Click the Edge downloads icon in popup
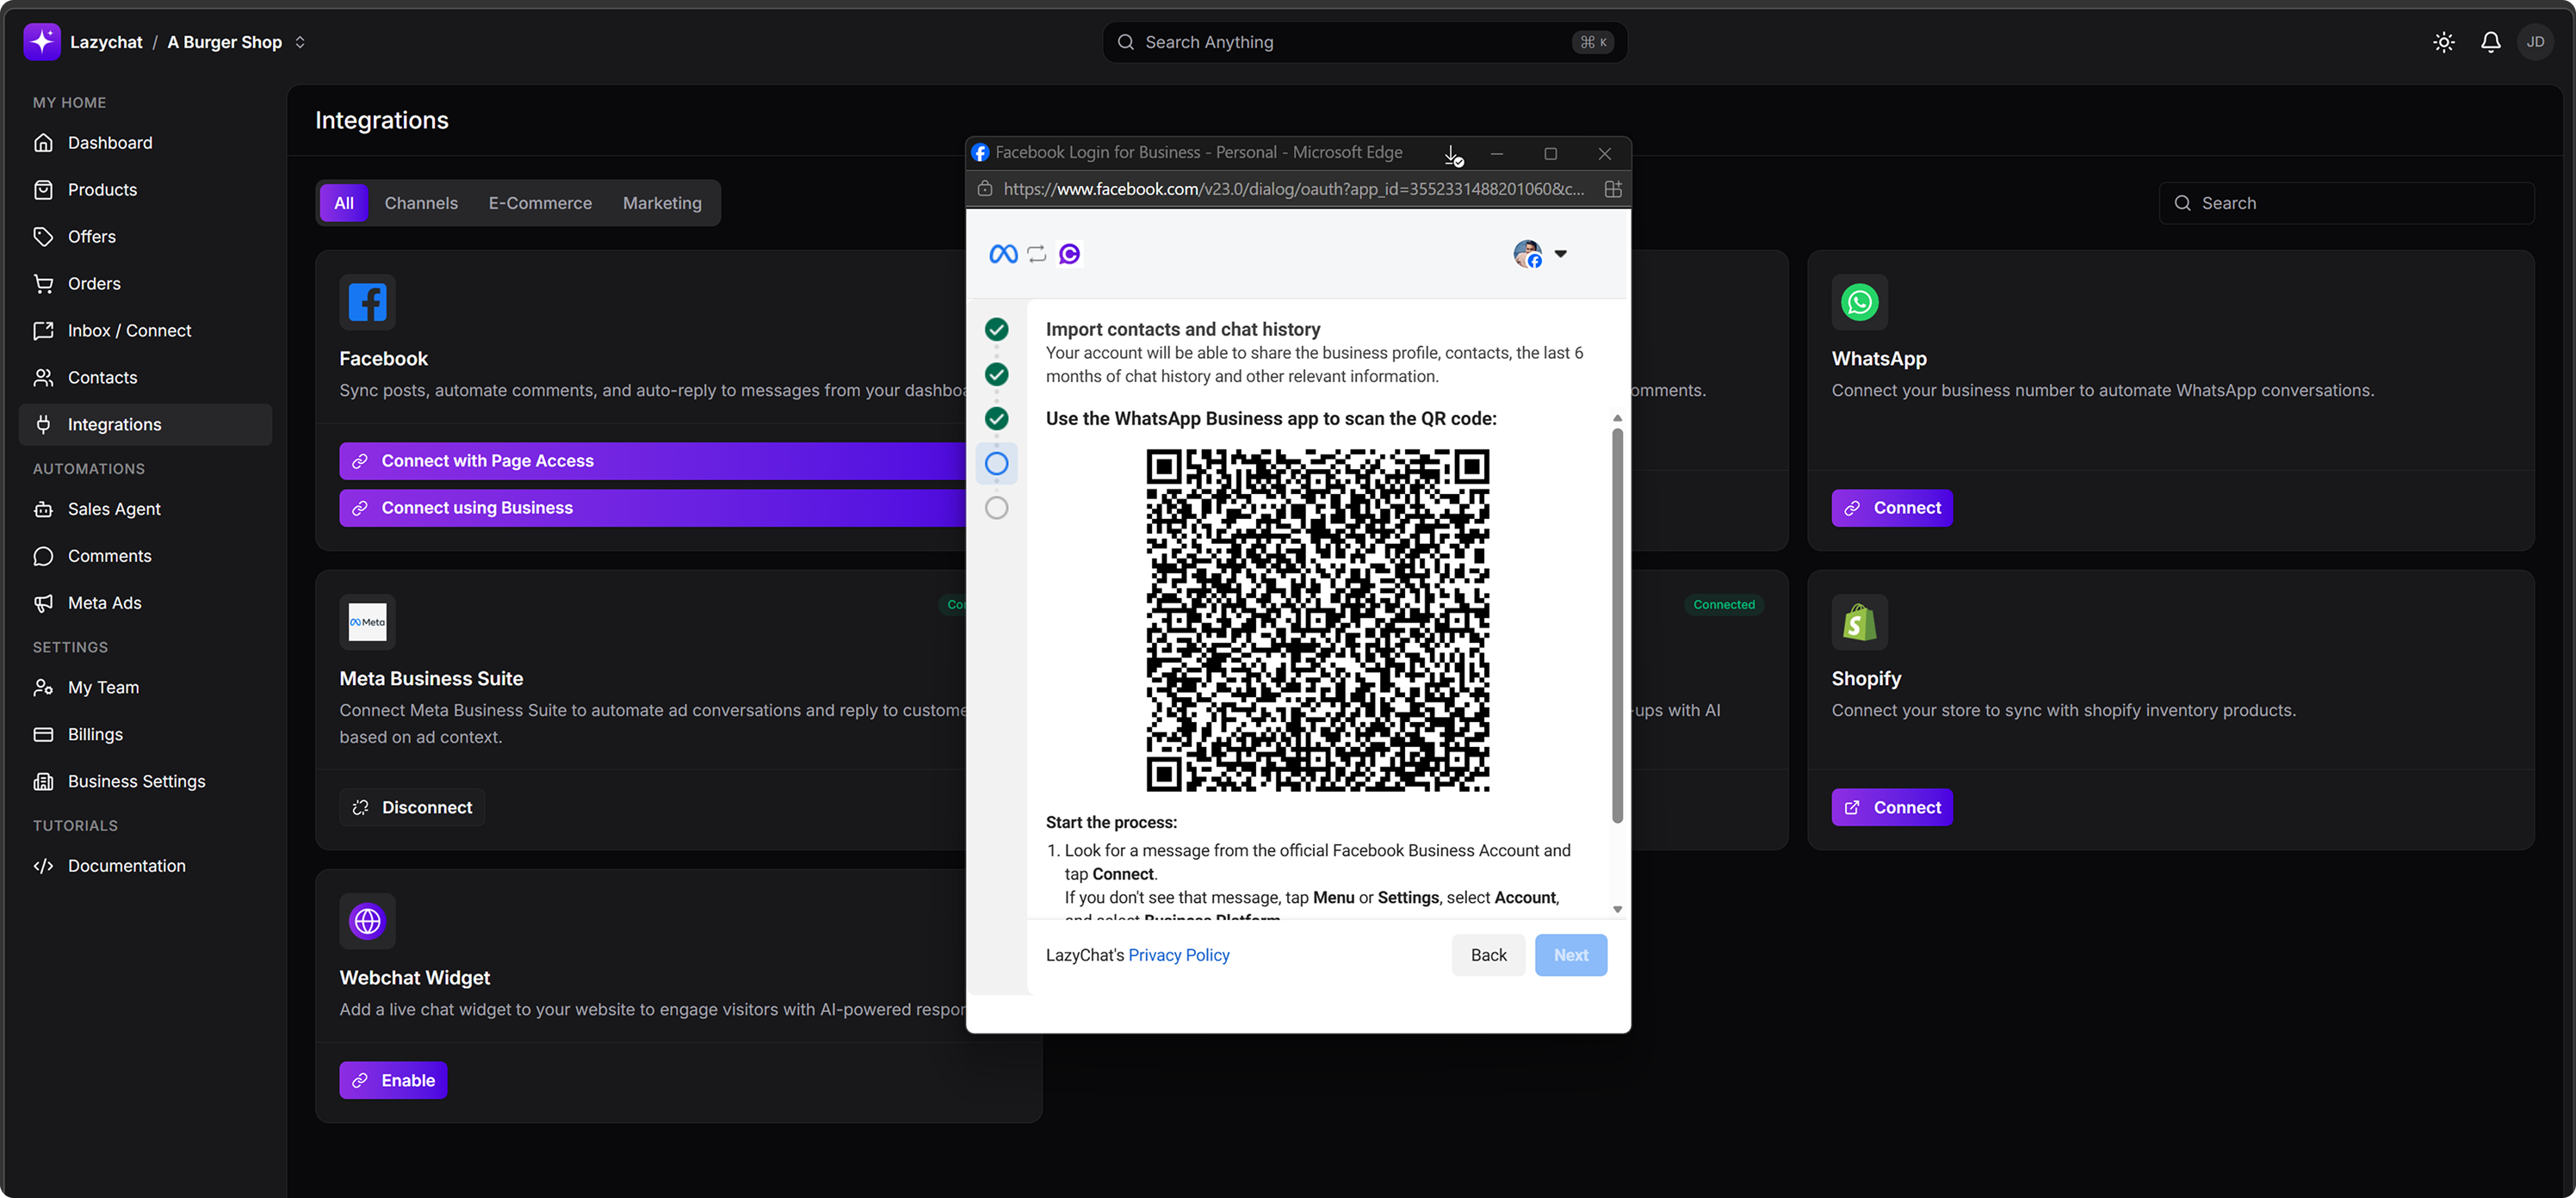Image resolution: width=2576 pixels, height=1198 pixels. tap(1452, 154)
